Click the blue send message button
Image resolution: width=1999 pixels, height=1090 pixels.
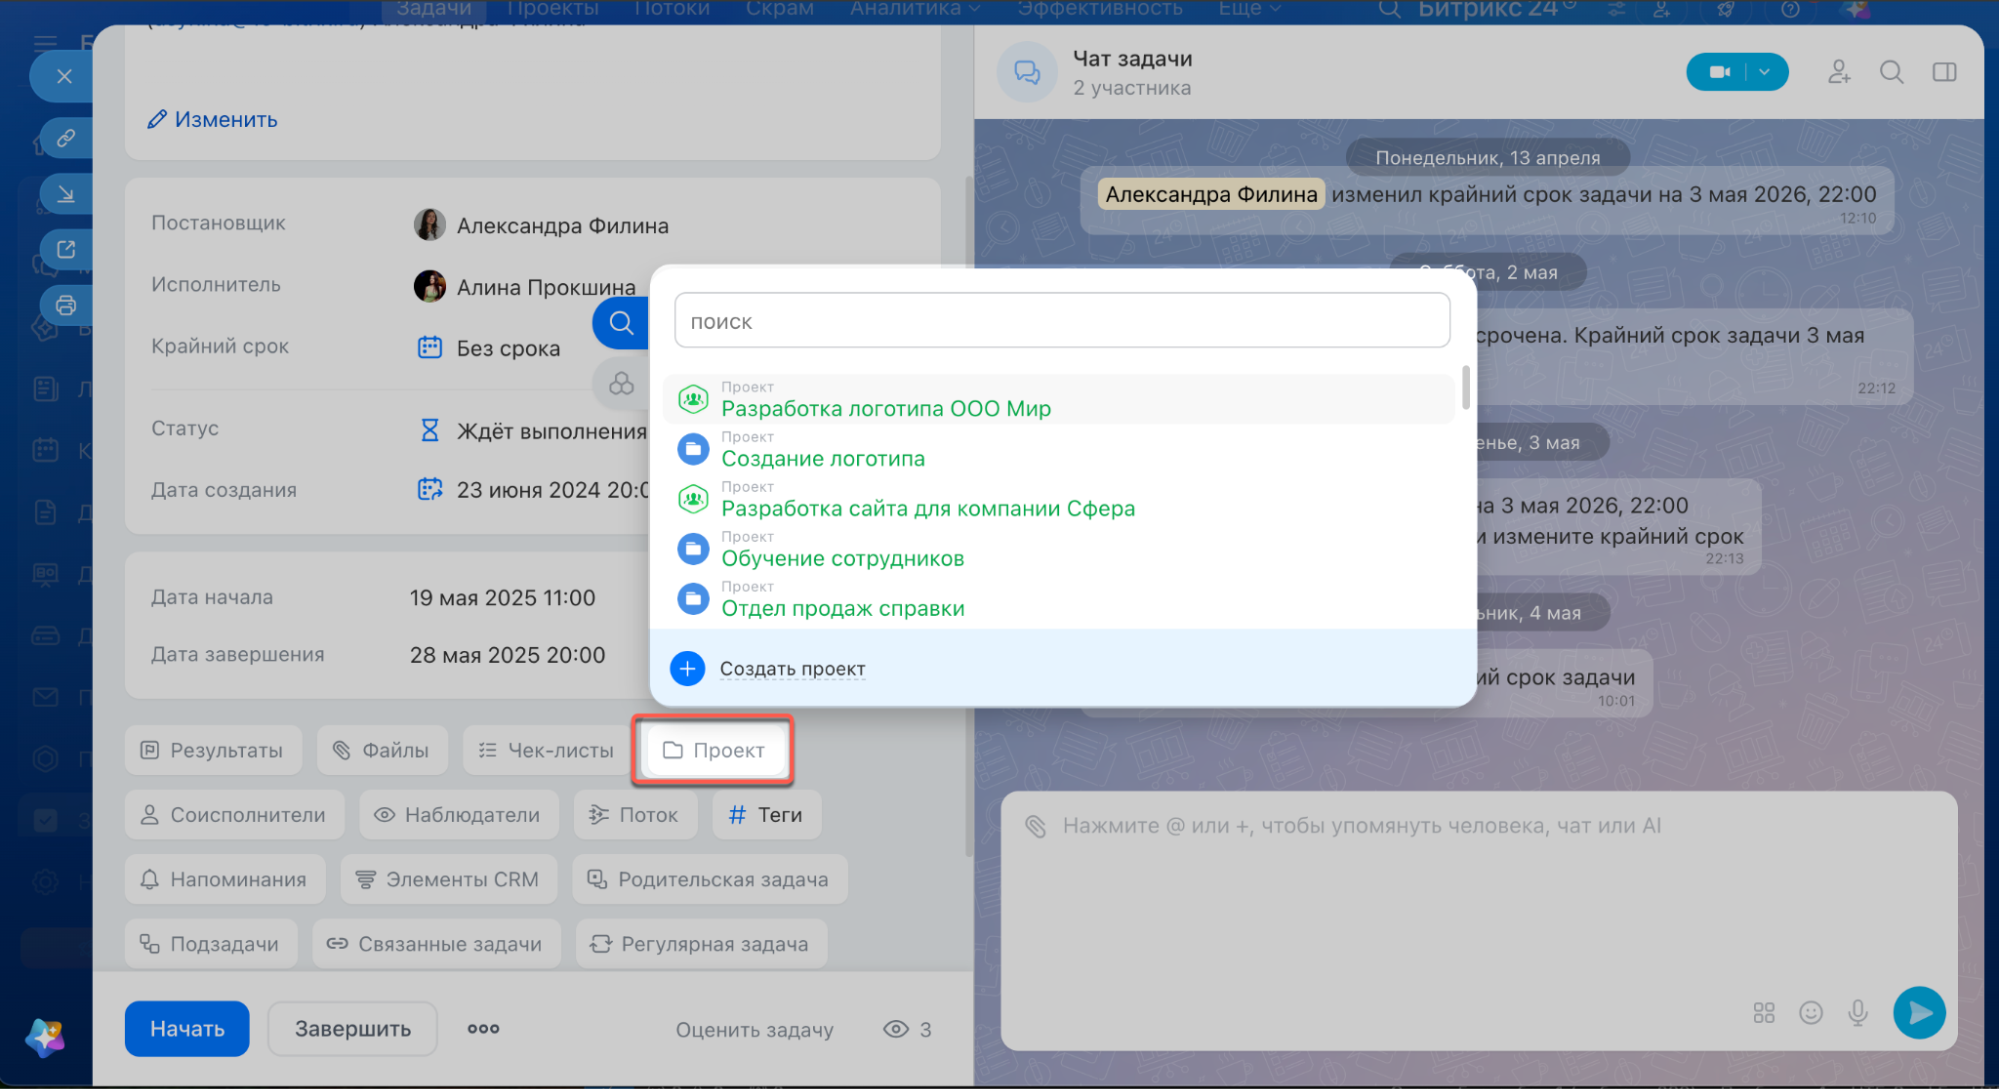click(x=1919, y=1012)
